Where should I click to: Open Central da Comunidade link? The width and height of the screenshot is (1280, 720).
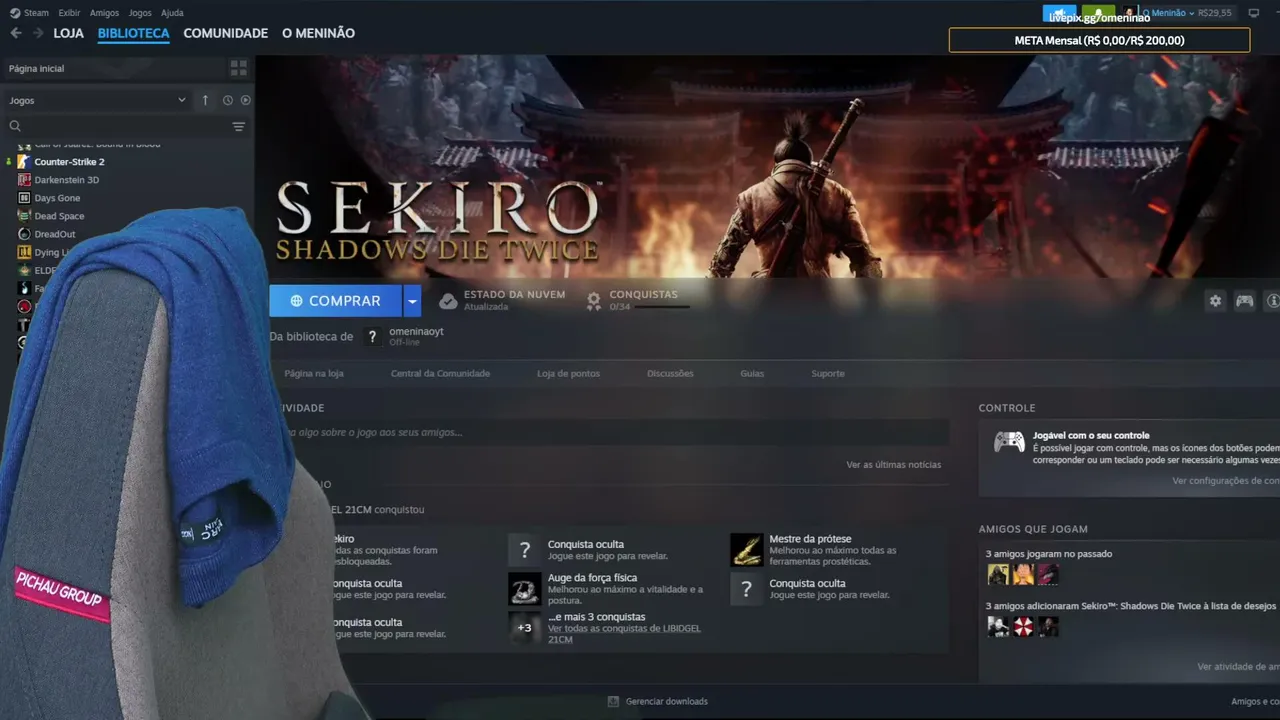click(440, 373)
